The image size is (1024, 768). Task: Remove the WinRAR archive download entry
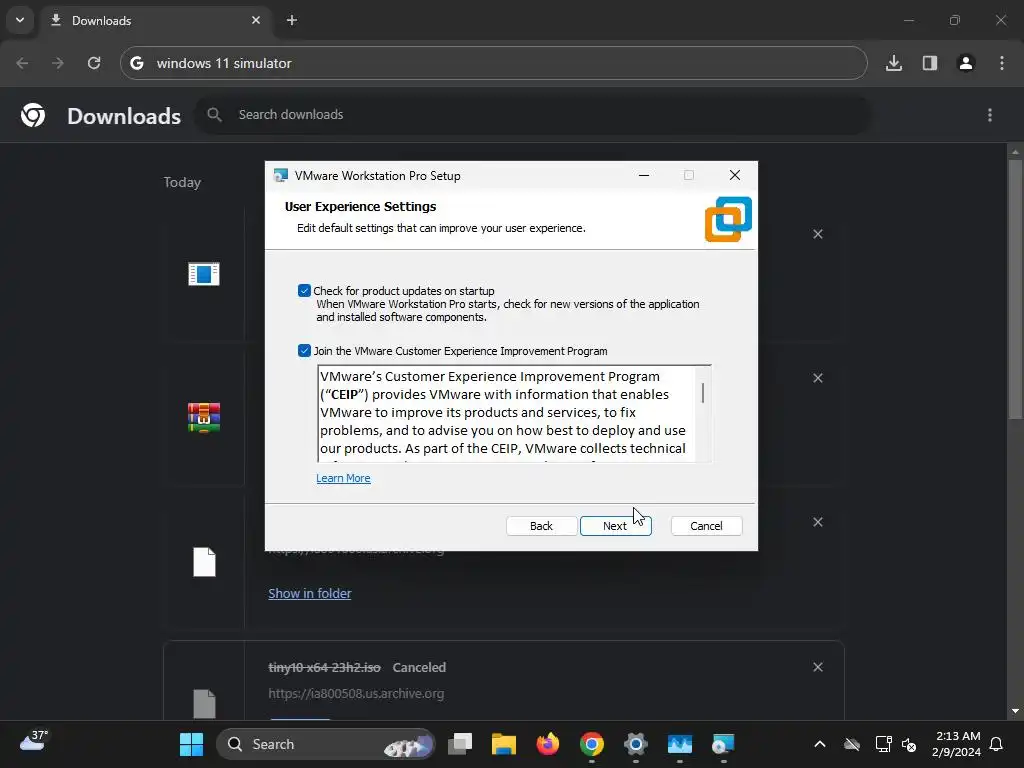[818, 378]
